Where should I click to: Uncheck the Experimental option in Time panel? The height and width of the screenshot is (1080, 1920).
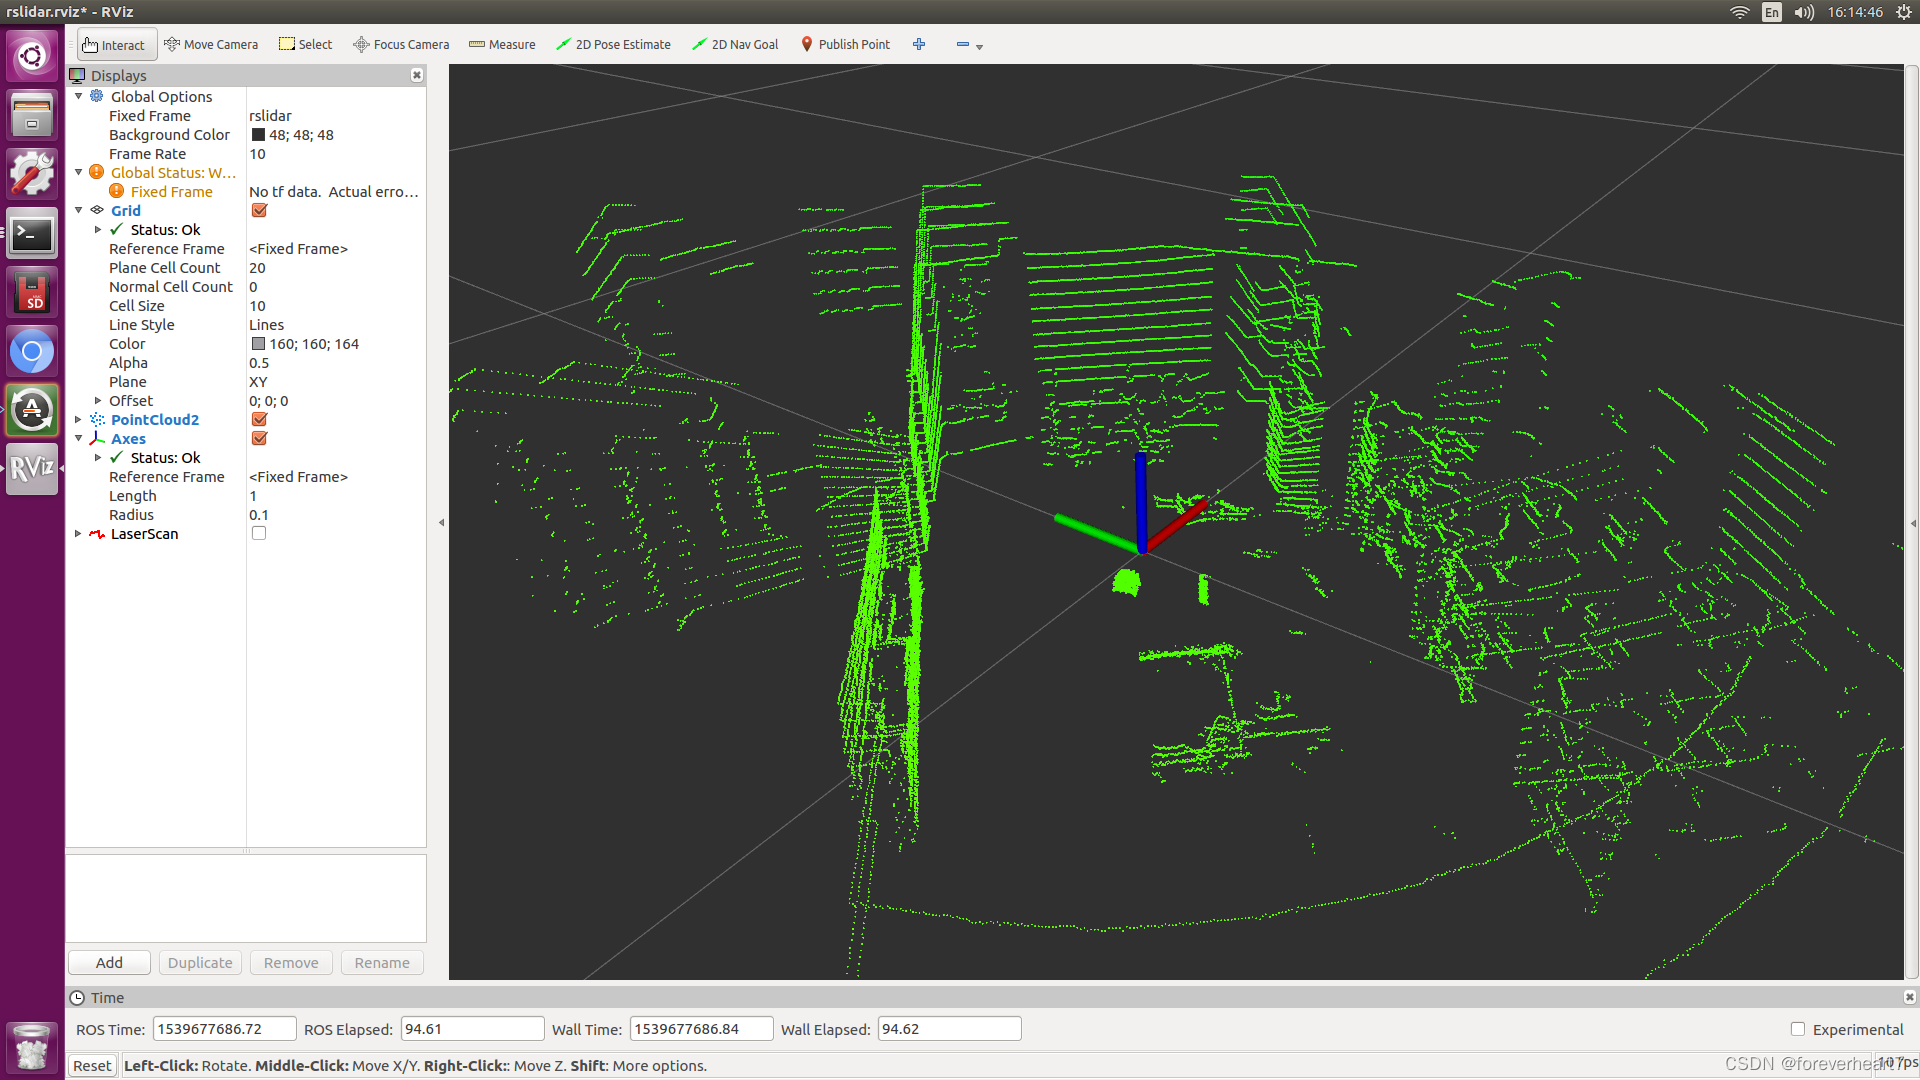[1797, 1029]
